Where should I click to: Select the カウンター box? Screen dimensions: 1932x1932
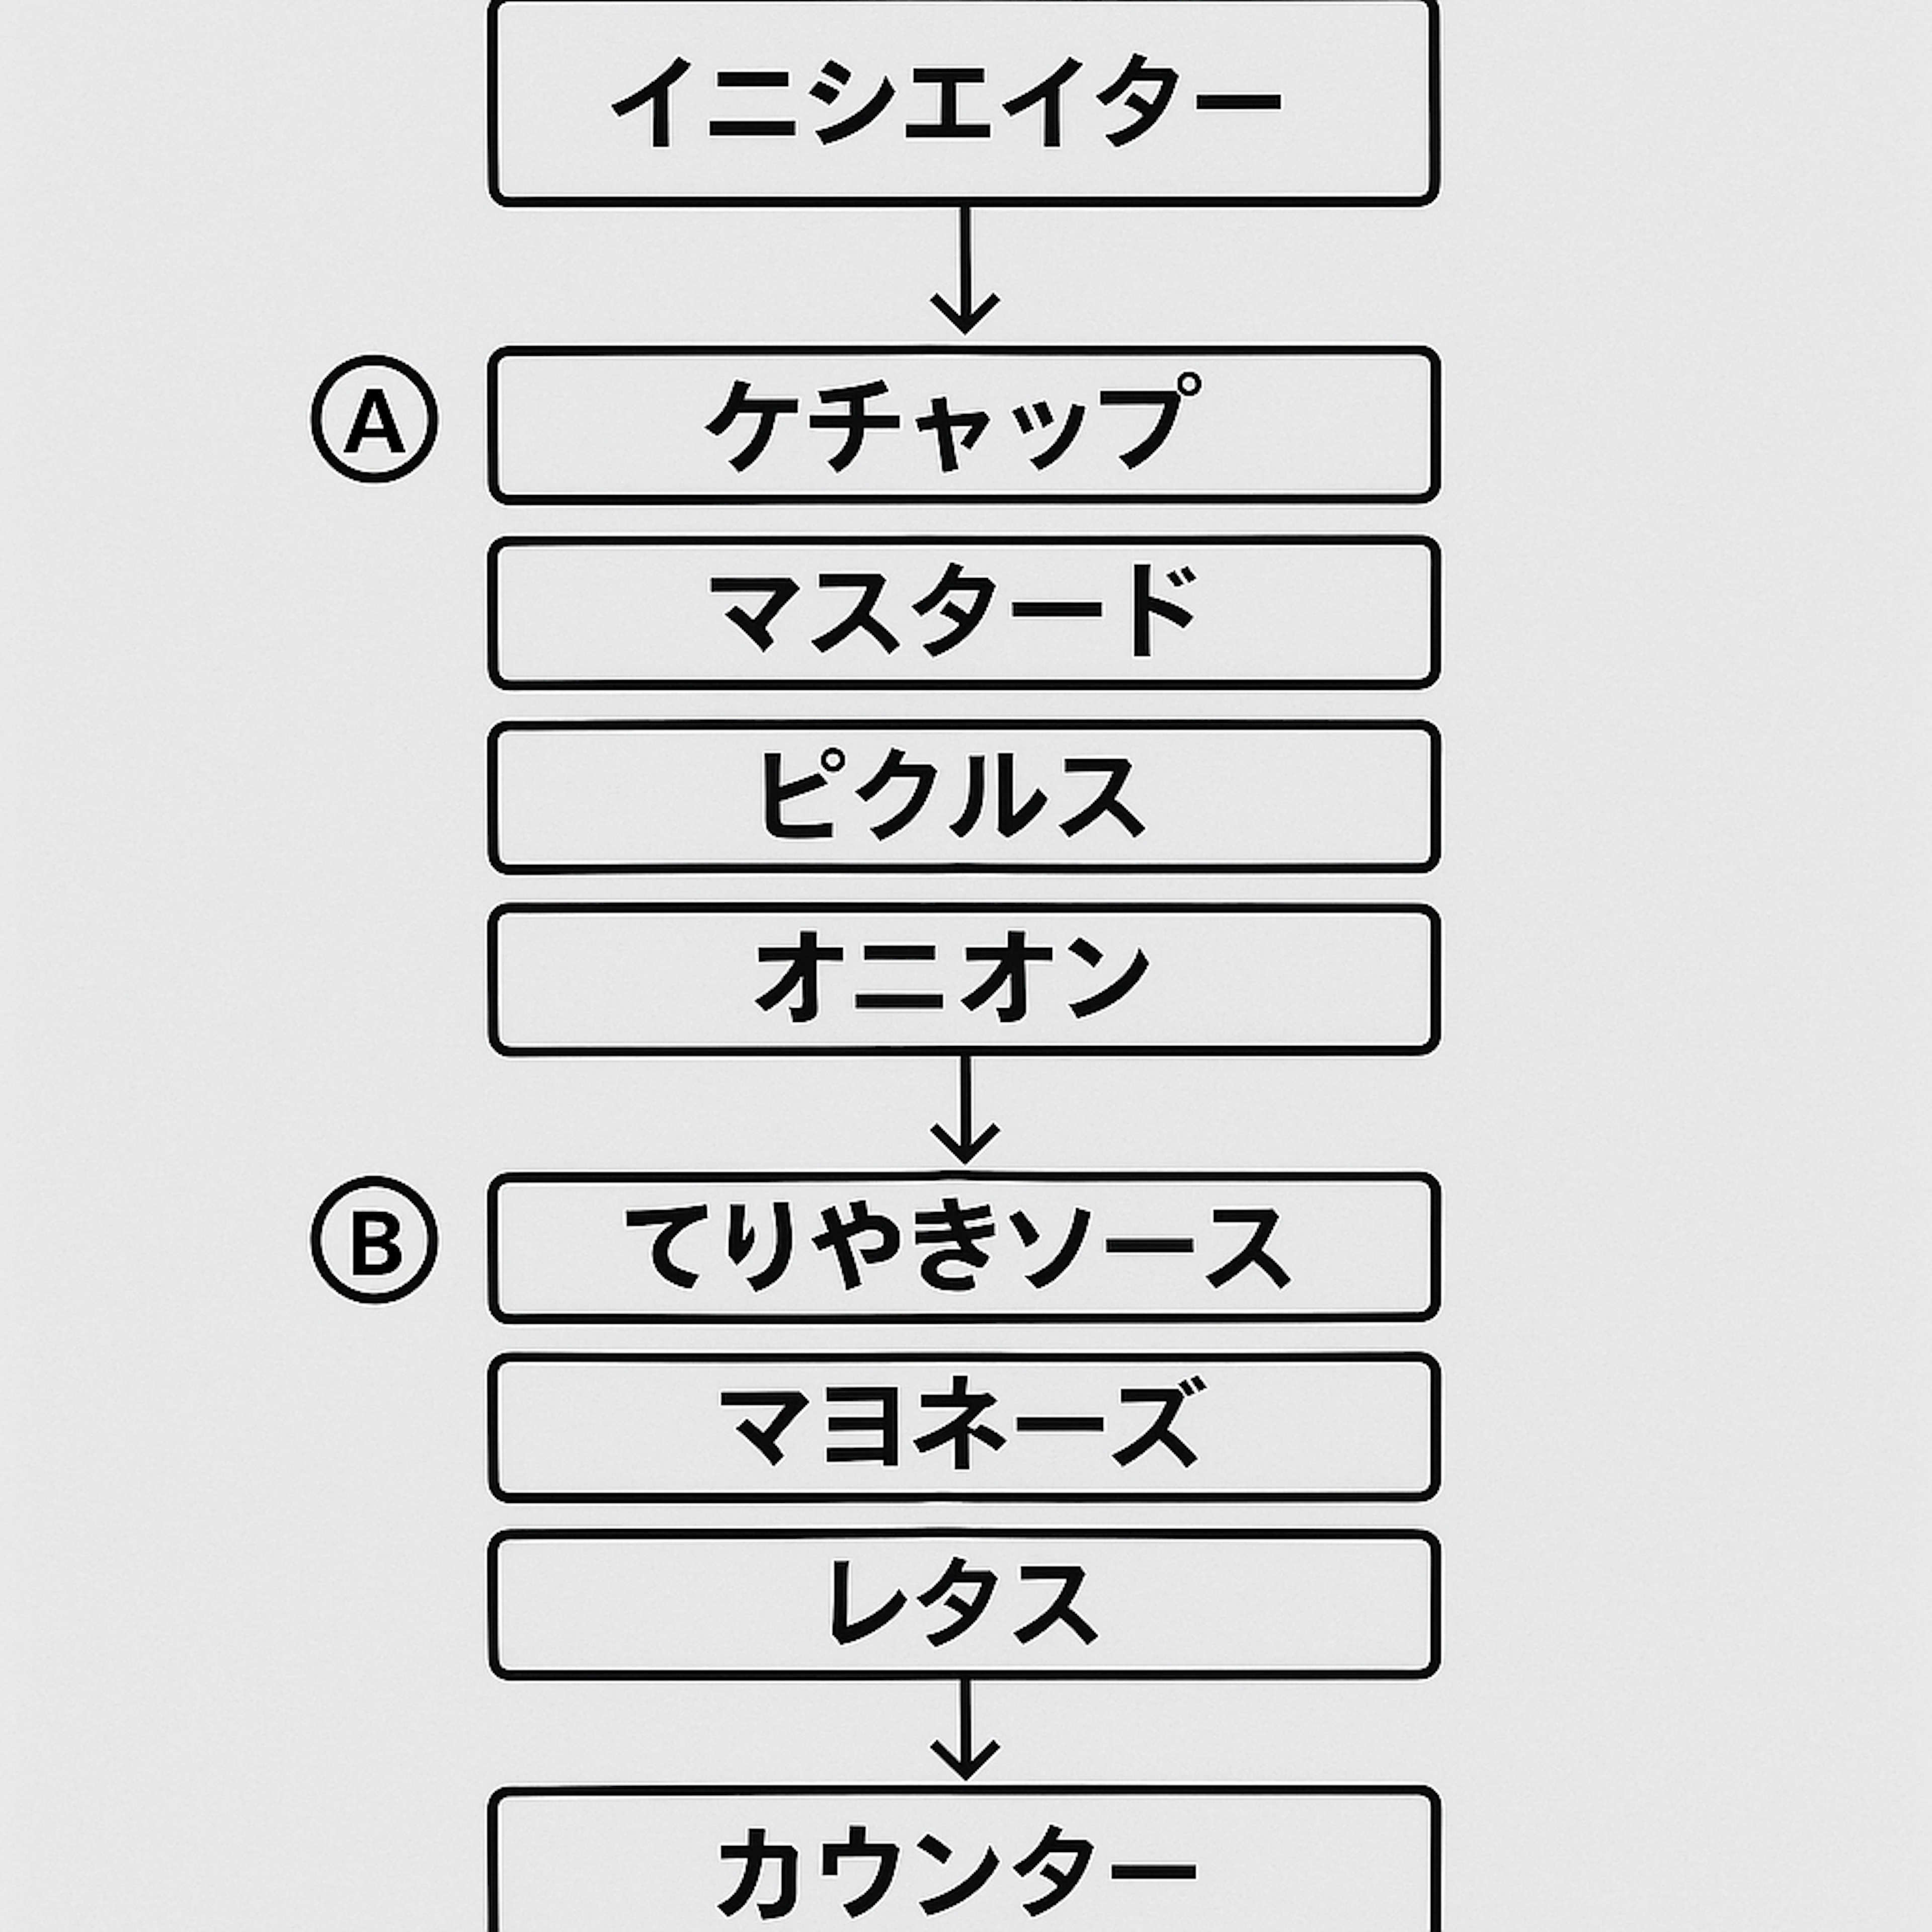tap(964, 1860)
